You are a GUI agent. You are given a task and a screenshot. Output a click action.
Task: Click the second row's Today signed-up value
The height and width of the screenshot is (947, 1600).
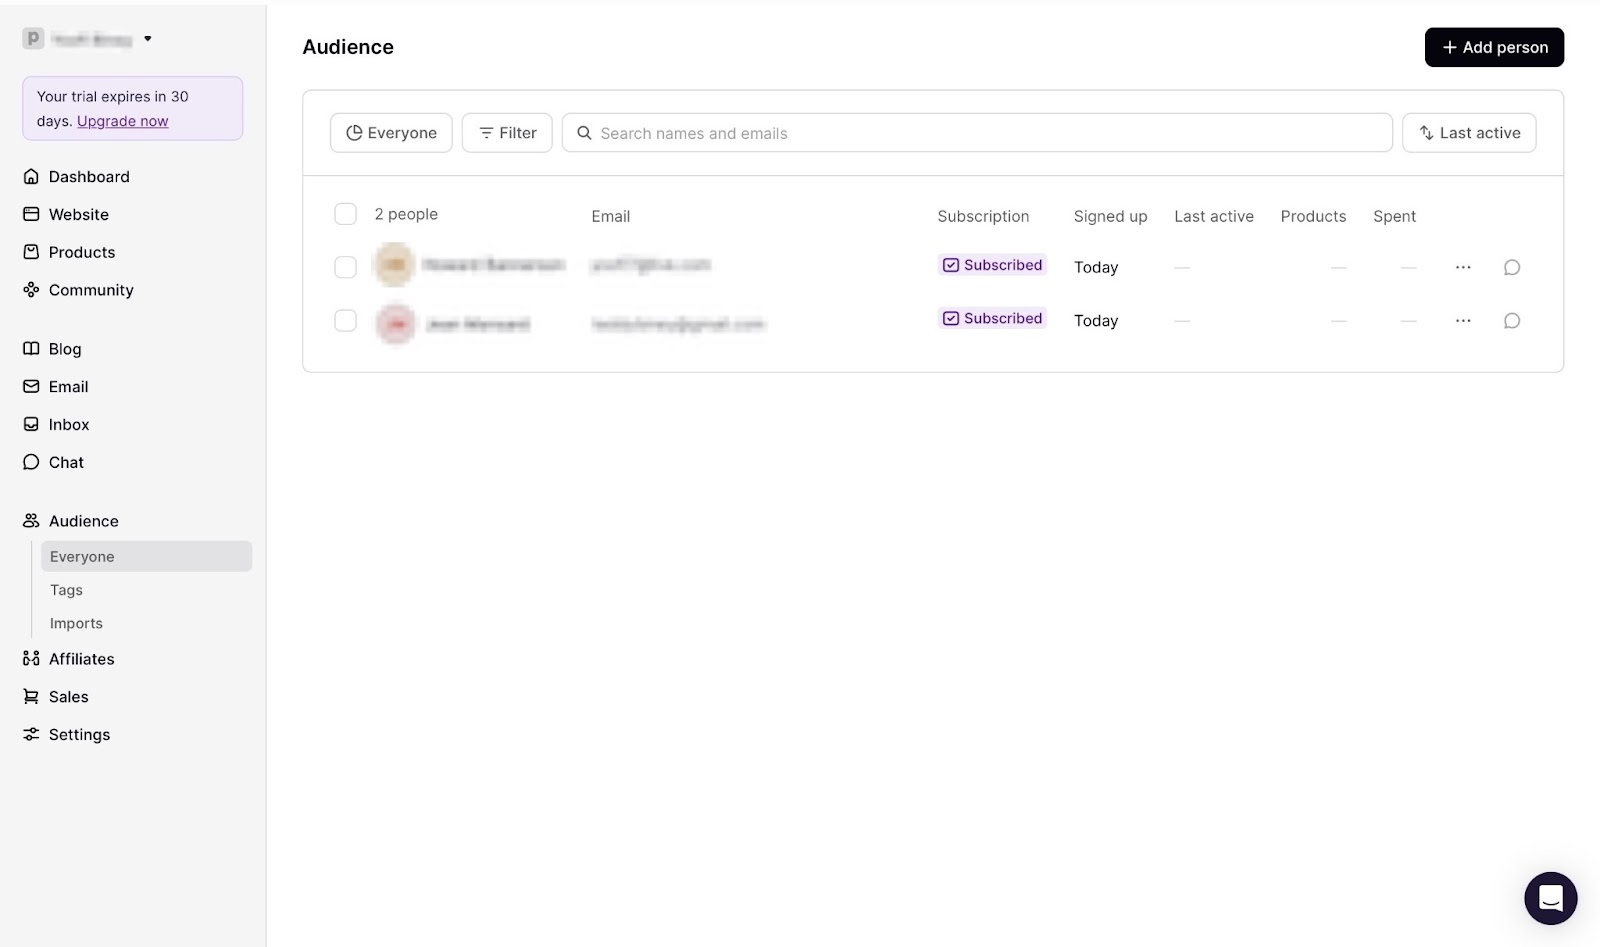pyautogui.click(x=1096, y=321)
